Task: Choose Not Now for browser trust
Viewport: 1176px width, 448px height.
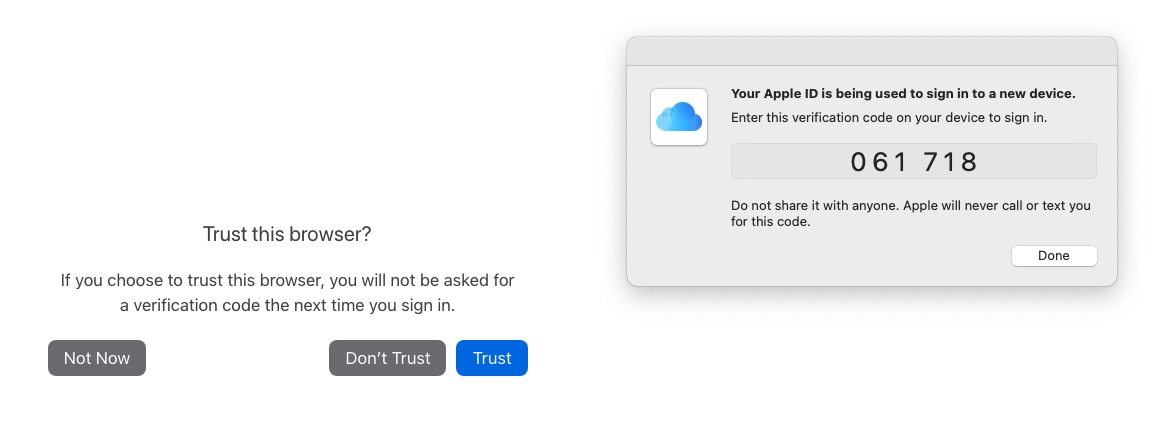Action: coord(97,358)
